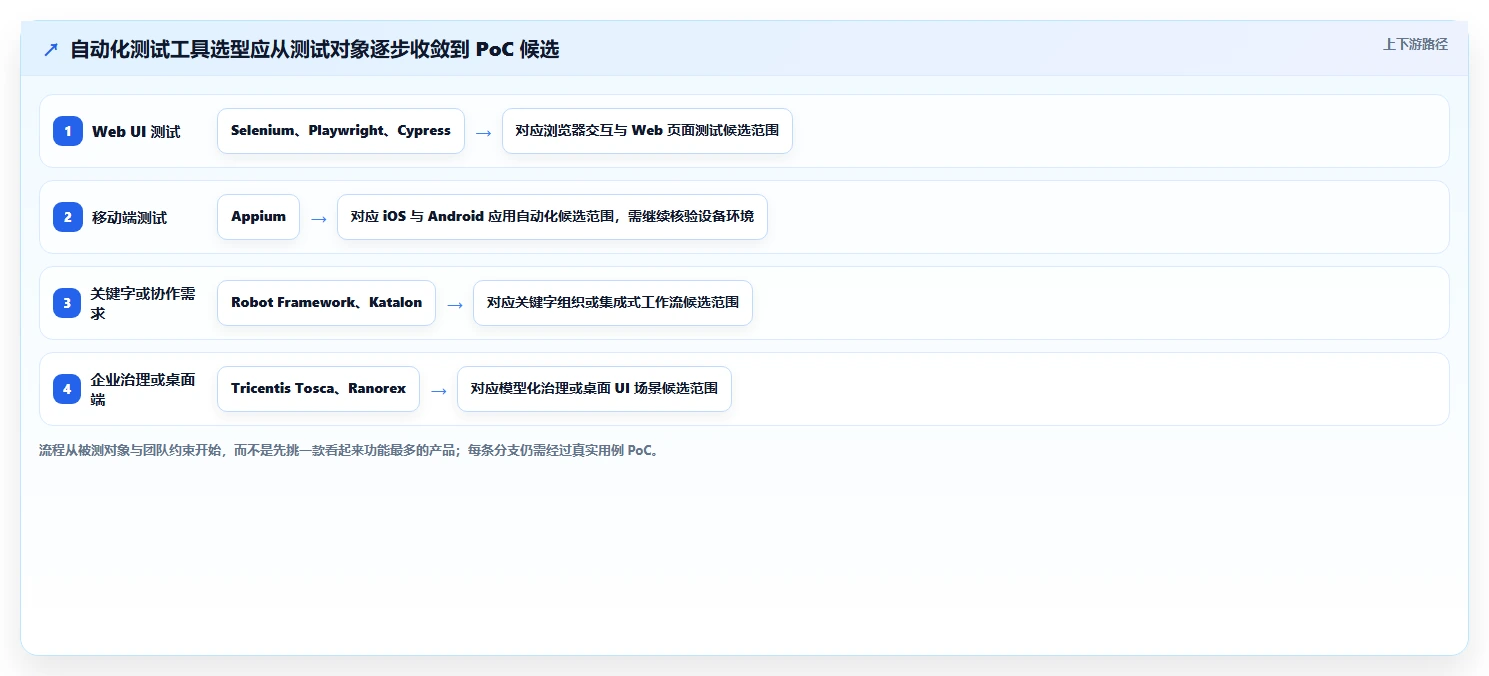Click the 对应浏览器交互与 Web 页面测试候选范围 box
1489x676 pixels.
pyautogui.click(x=647, y=131)
